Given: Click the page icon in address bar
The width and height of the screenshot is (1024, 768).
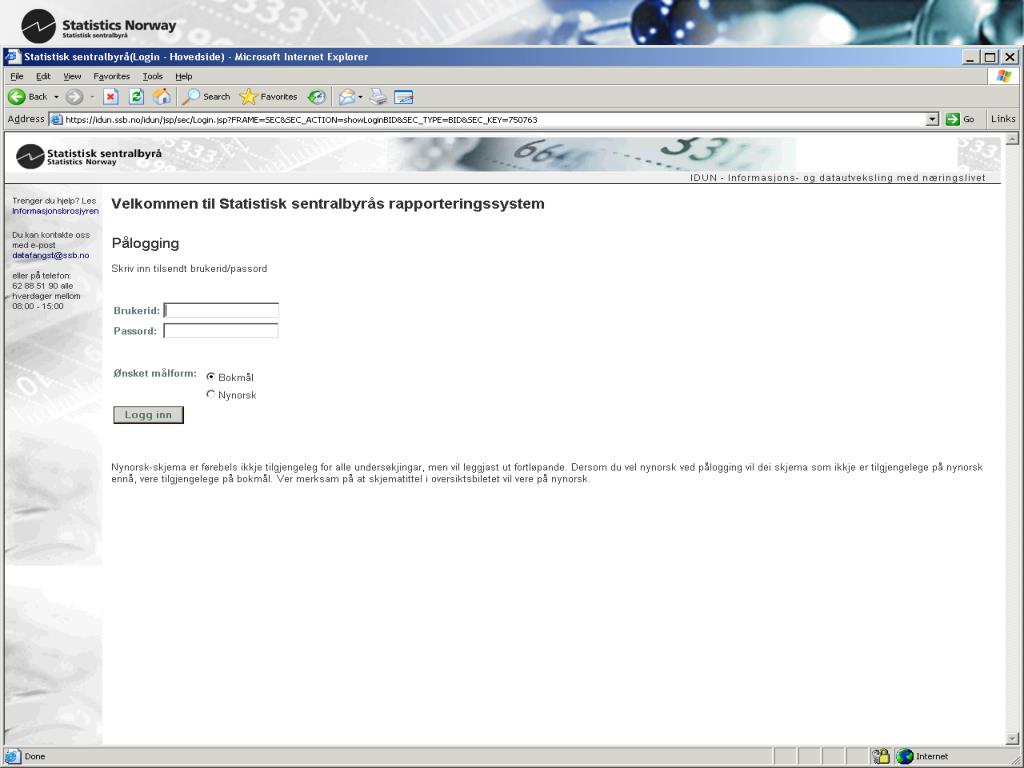Looking at the screenshot, I should 56,120.
